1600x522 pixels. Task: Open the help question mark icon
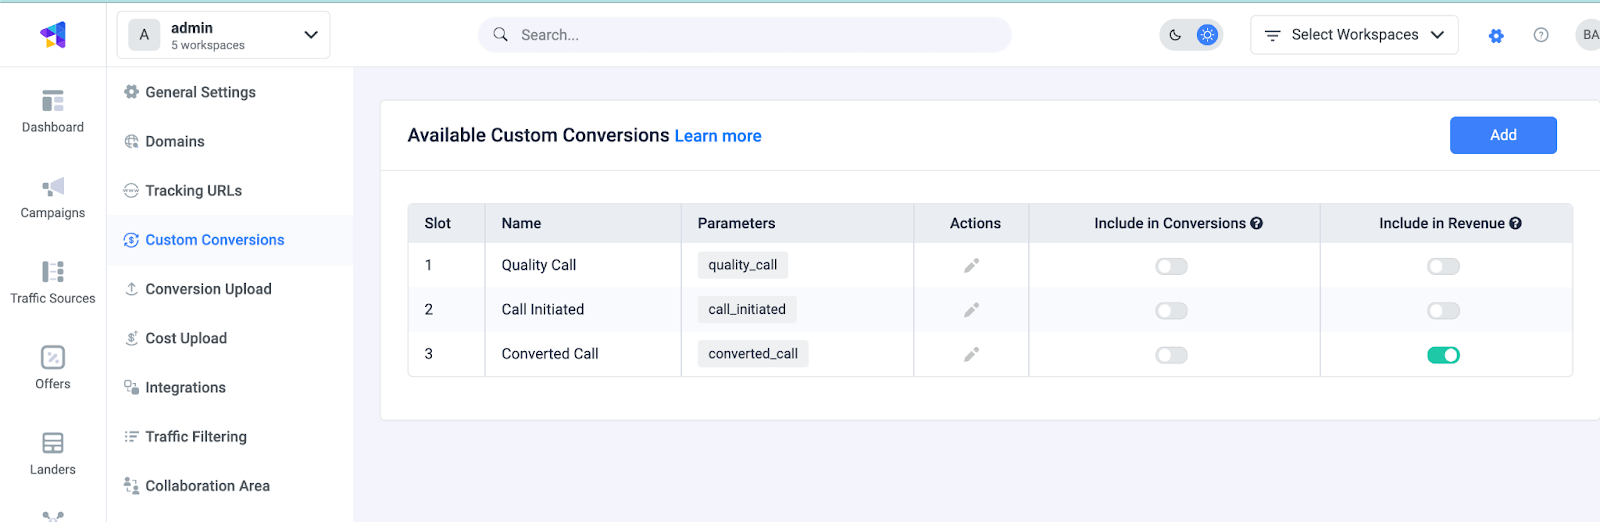(1541, 35)
